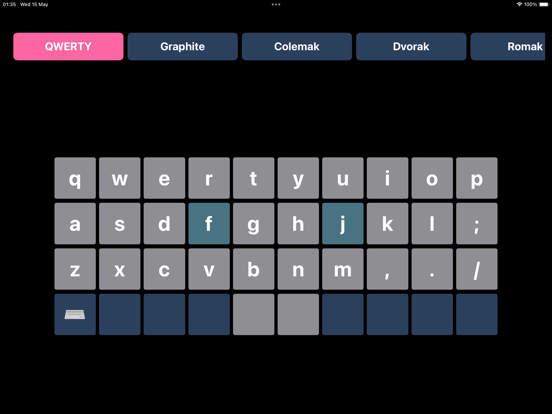Tap the g key

click(x=253, y=224)
